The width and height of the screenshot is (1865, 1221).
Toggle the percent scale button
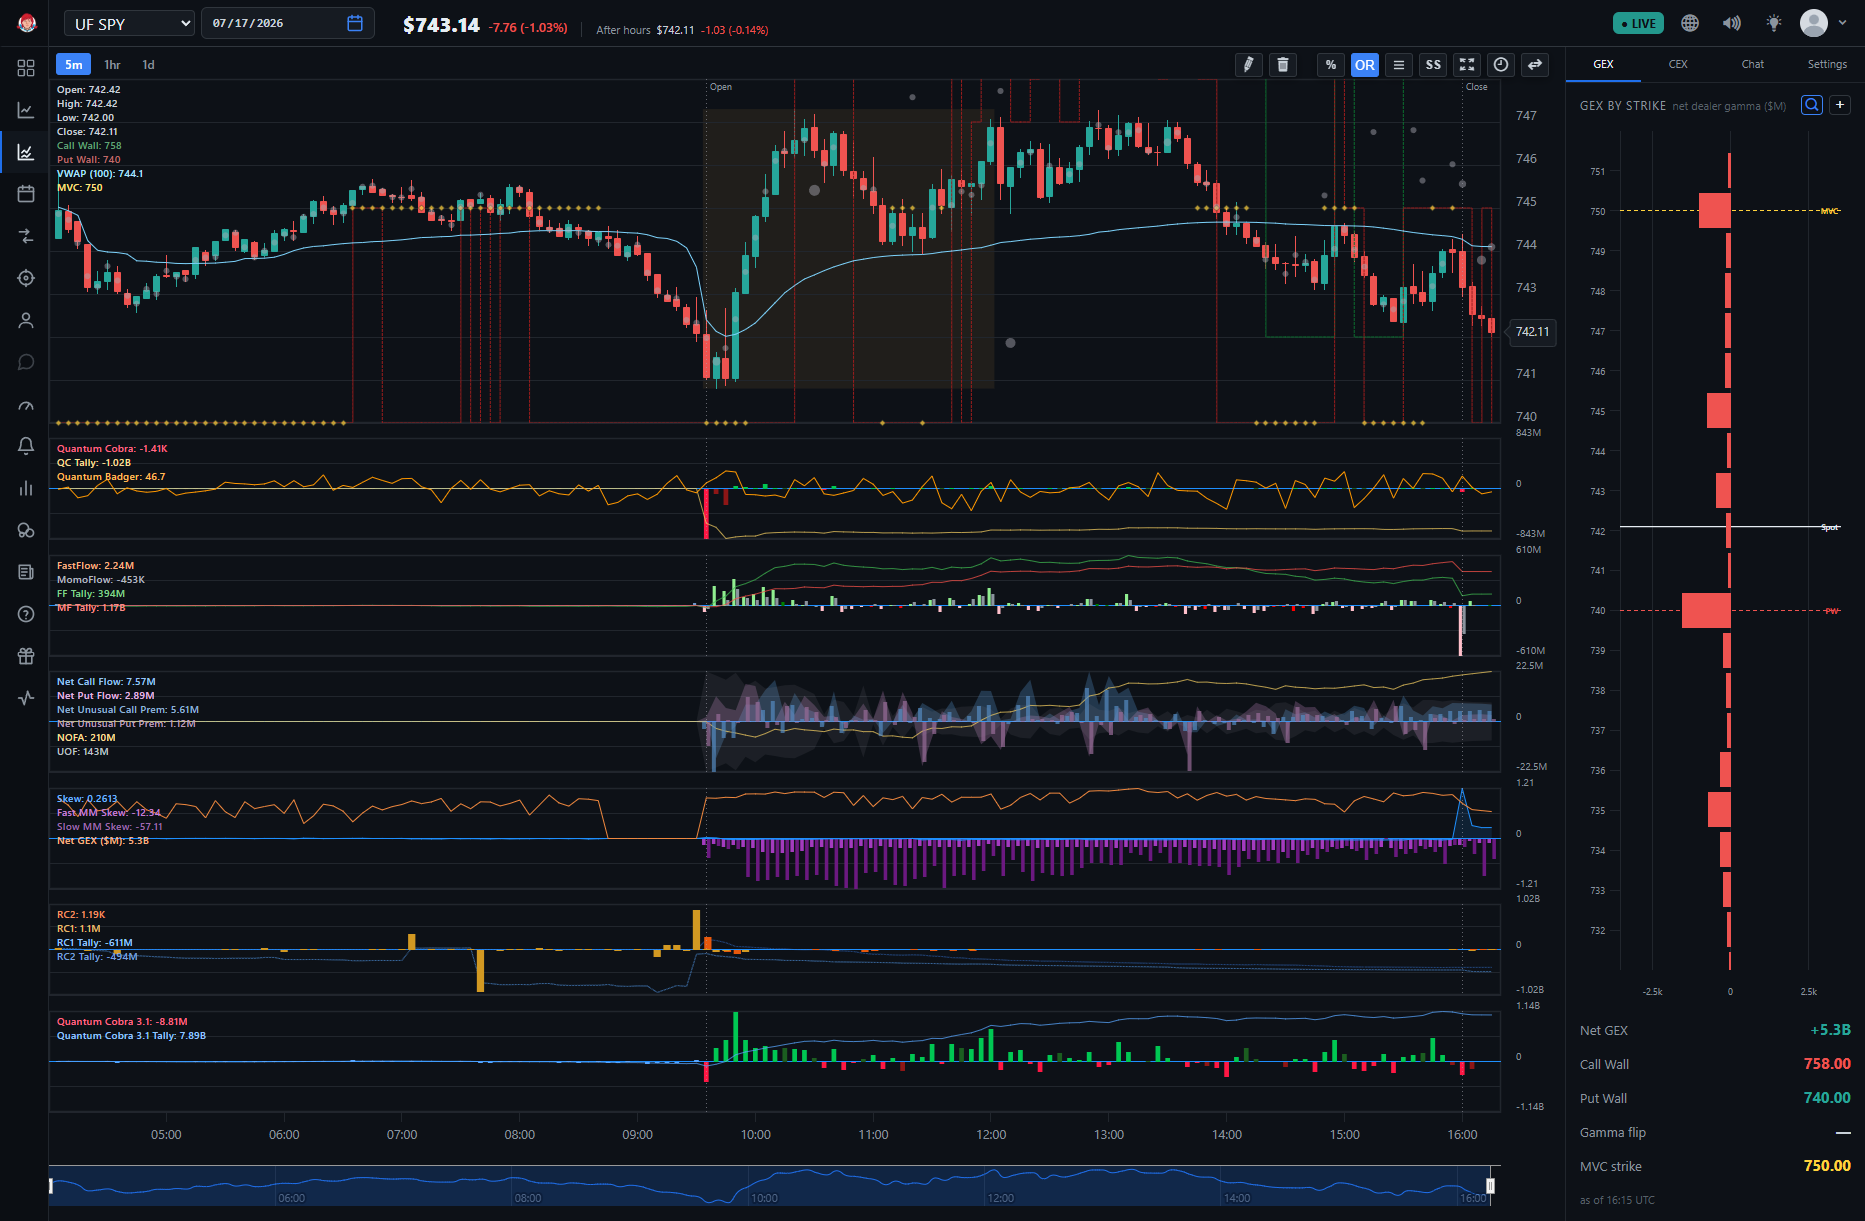(1331, 65)
